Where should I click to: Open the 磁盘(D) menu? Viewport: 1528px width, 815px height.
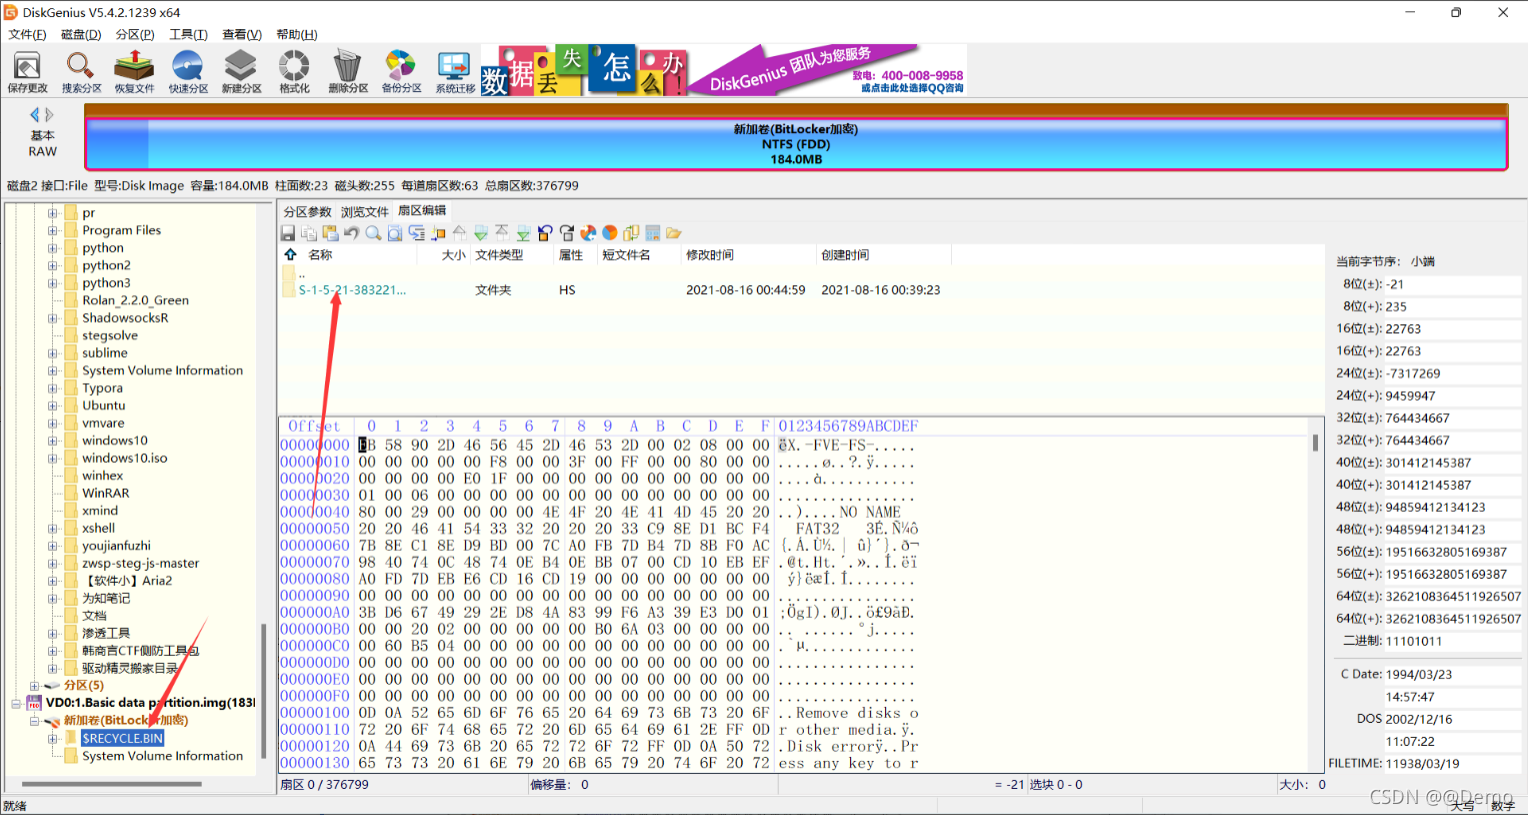point(81,34)
